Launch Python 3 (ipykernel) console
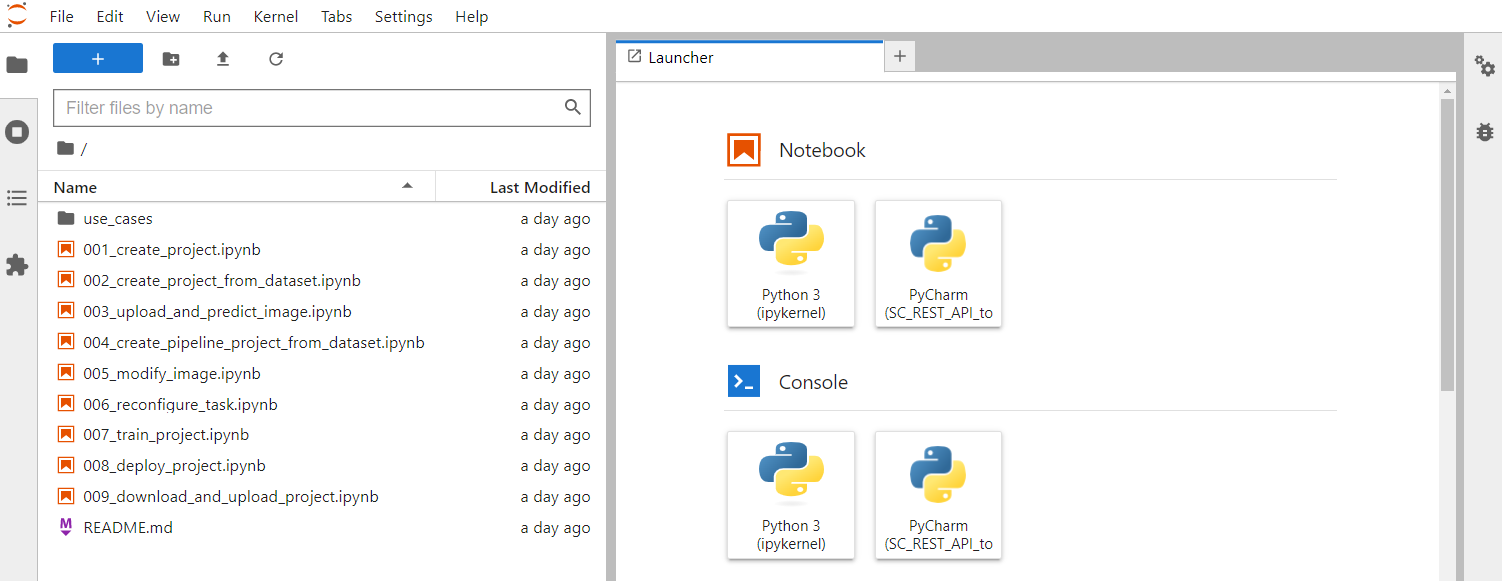The height and width of the screenshot is (581, 1502). pos(791,495)
